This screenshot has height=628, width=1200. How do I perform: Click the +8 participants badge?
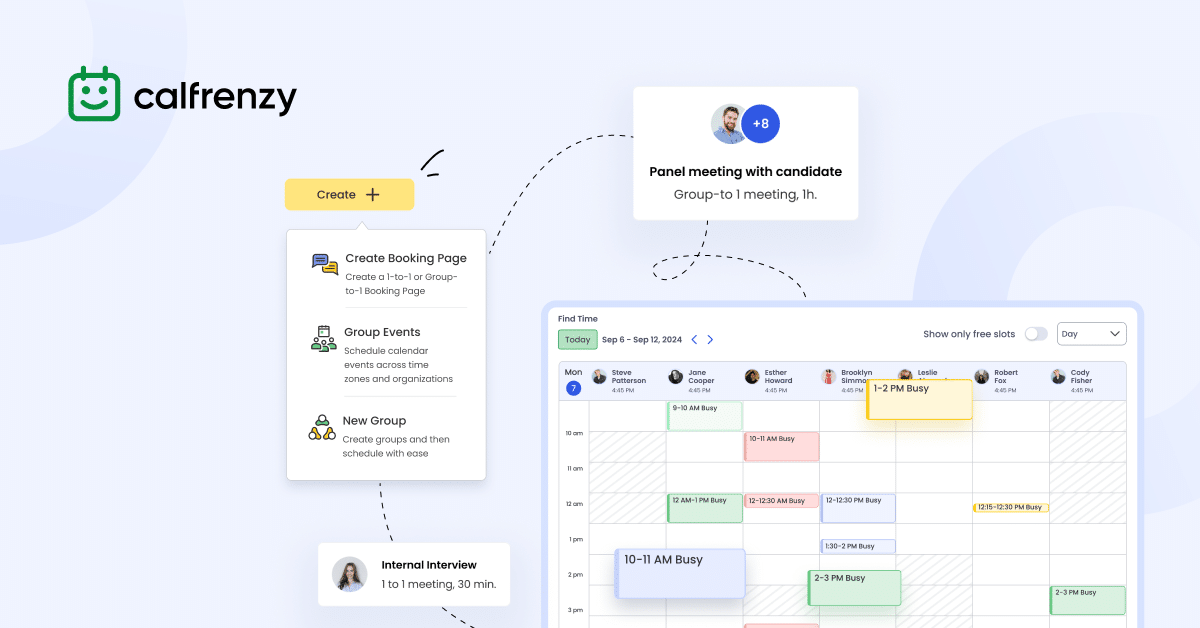click(761, 123)
